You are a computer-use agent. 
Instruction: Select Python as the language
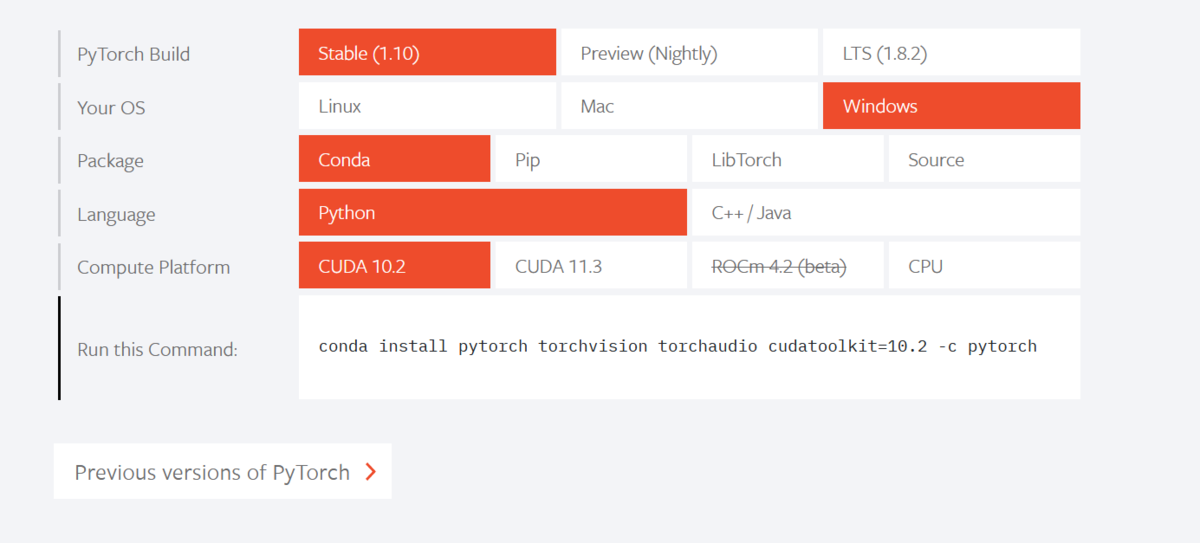tap(493, 212)
